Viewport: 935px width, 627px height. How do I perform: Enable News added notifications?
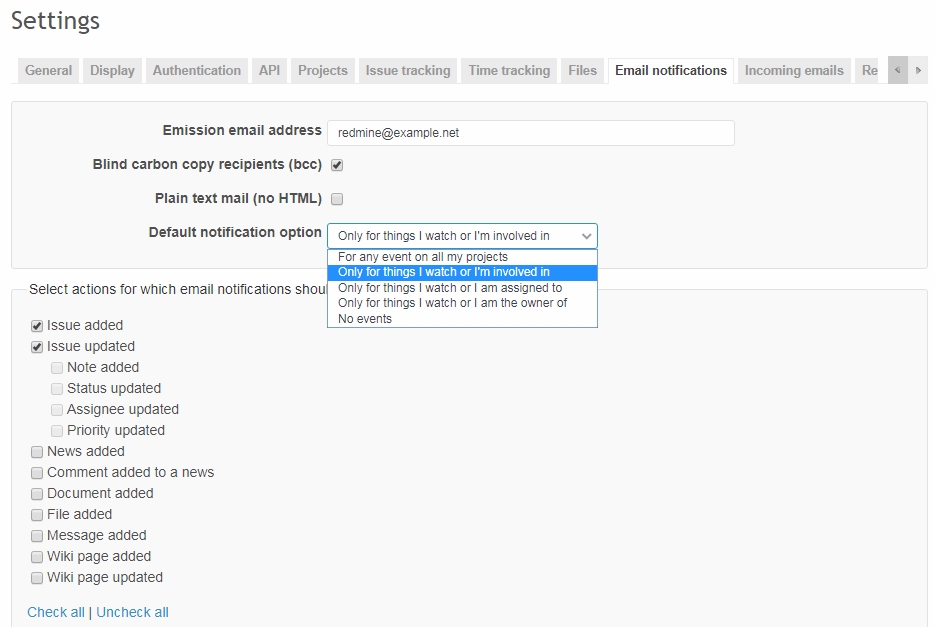[36, 451]
